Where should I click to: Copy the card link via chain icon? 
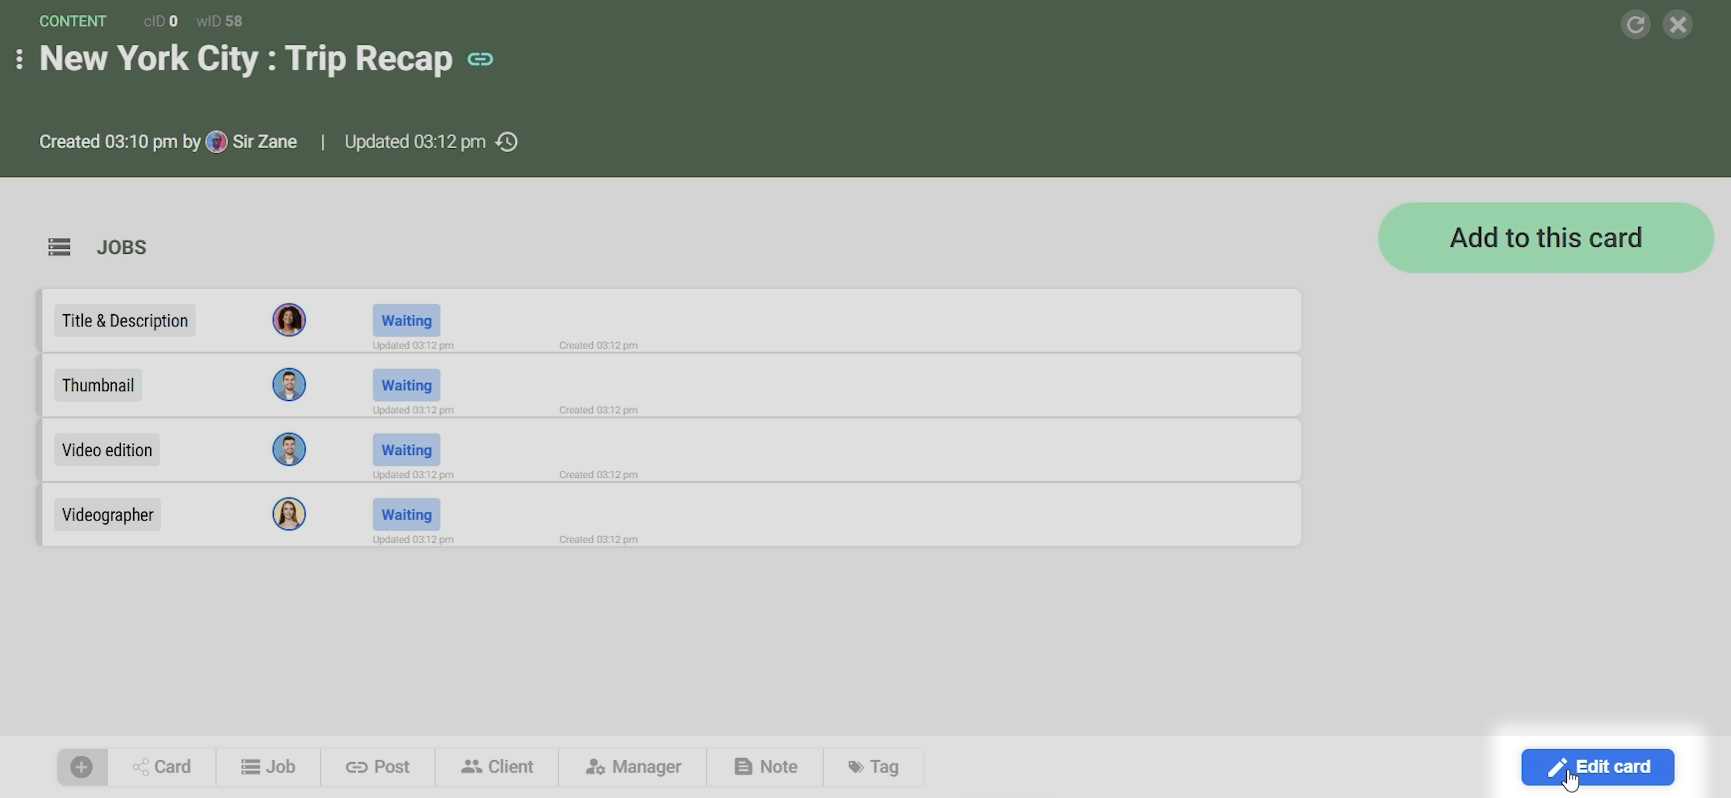[x=480, y=59]
